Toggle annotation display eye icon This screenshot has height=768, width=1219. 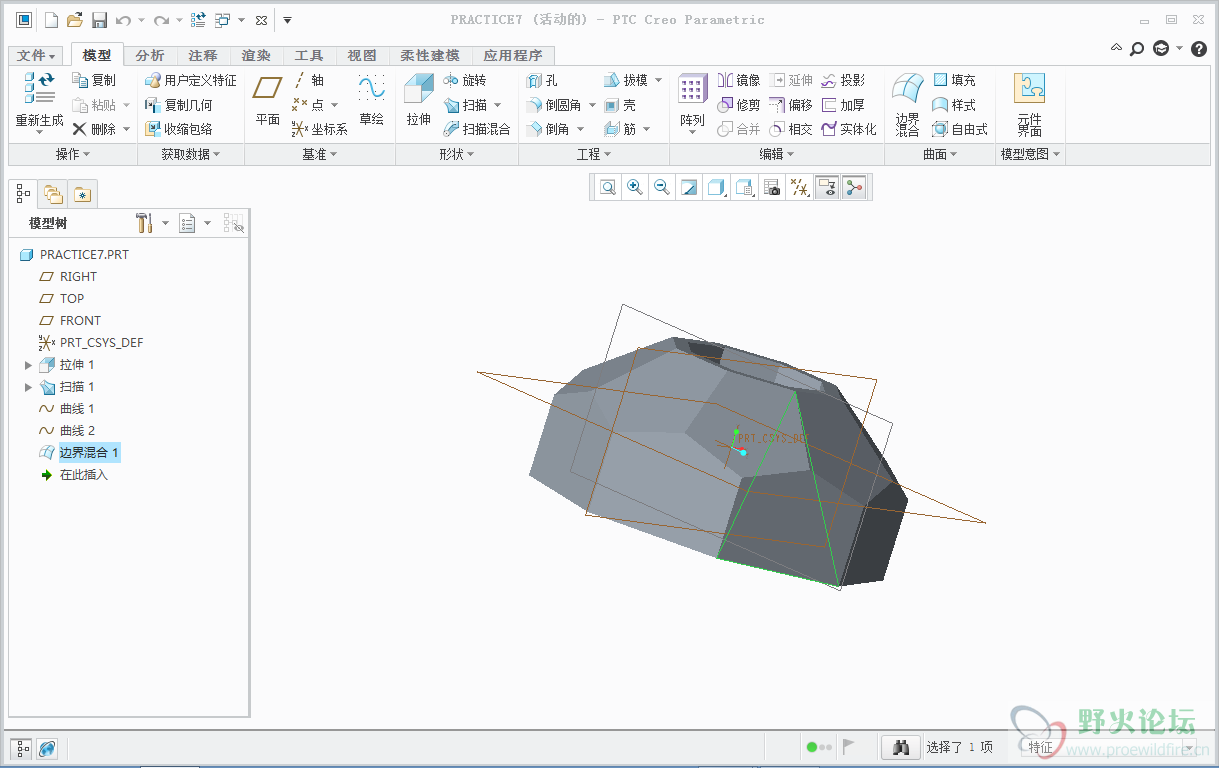[x=826, y=187]
